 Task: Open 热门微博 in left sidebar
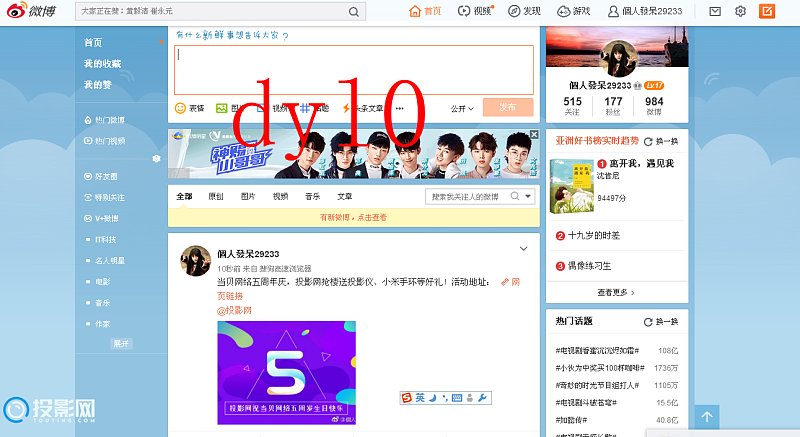click(105, 120)
